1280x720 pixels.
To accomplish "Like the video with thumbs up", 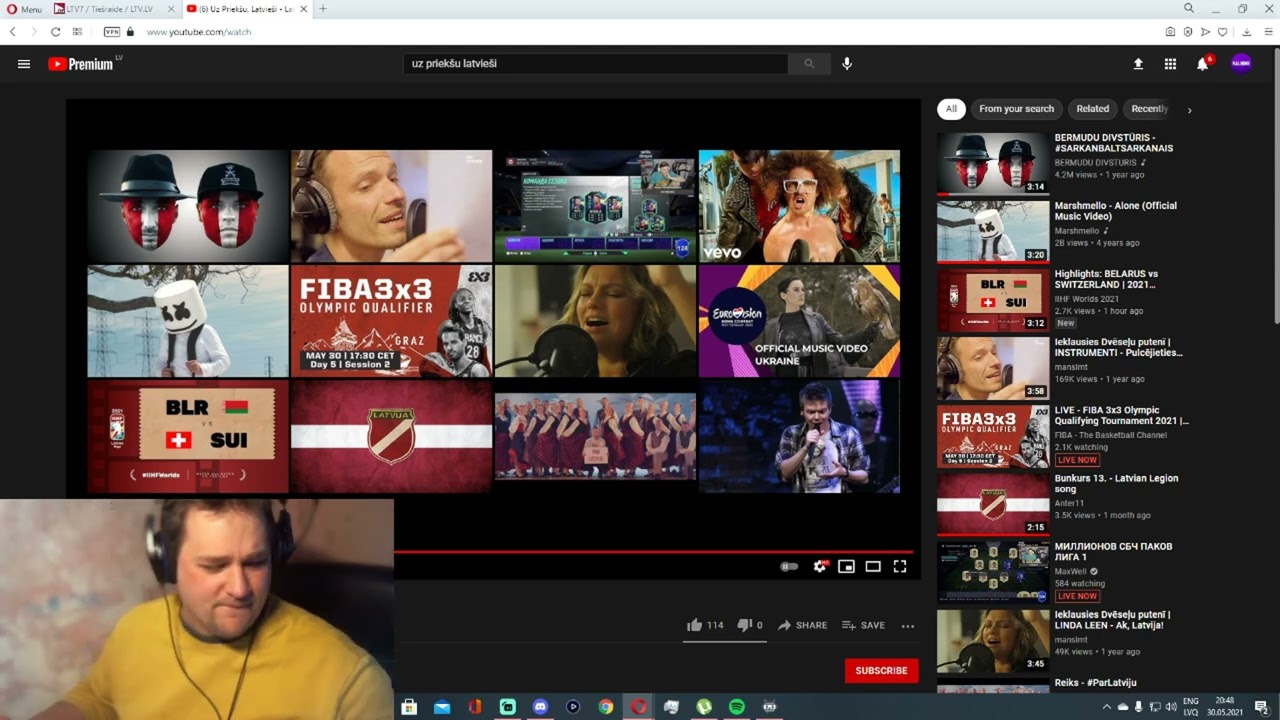I will [695, 625].
